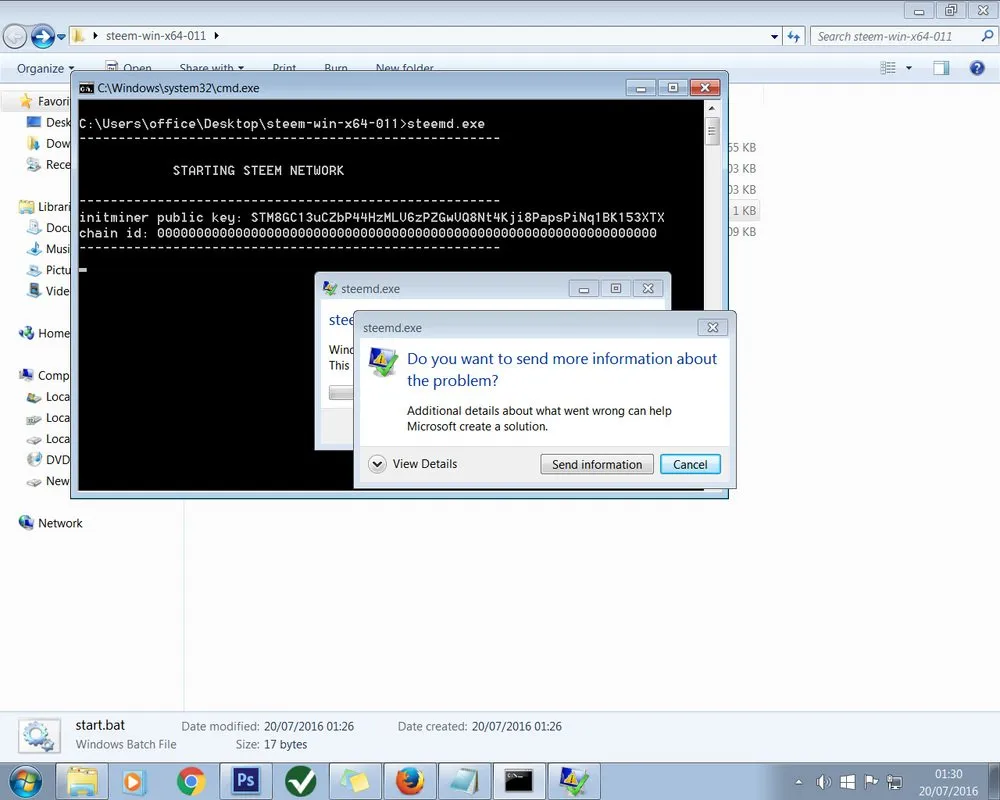
Task: Select Desktop in navigation pane
Action: tap(48, 122)
